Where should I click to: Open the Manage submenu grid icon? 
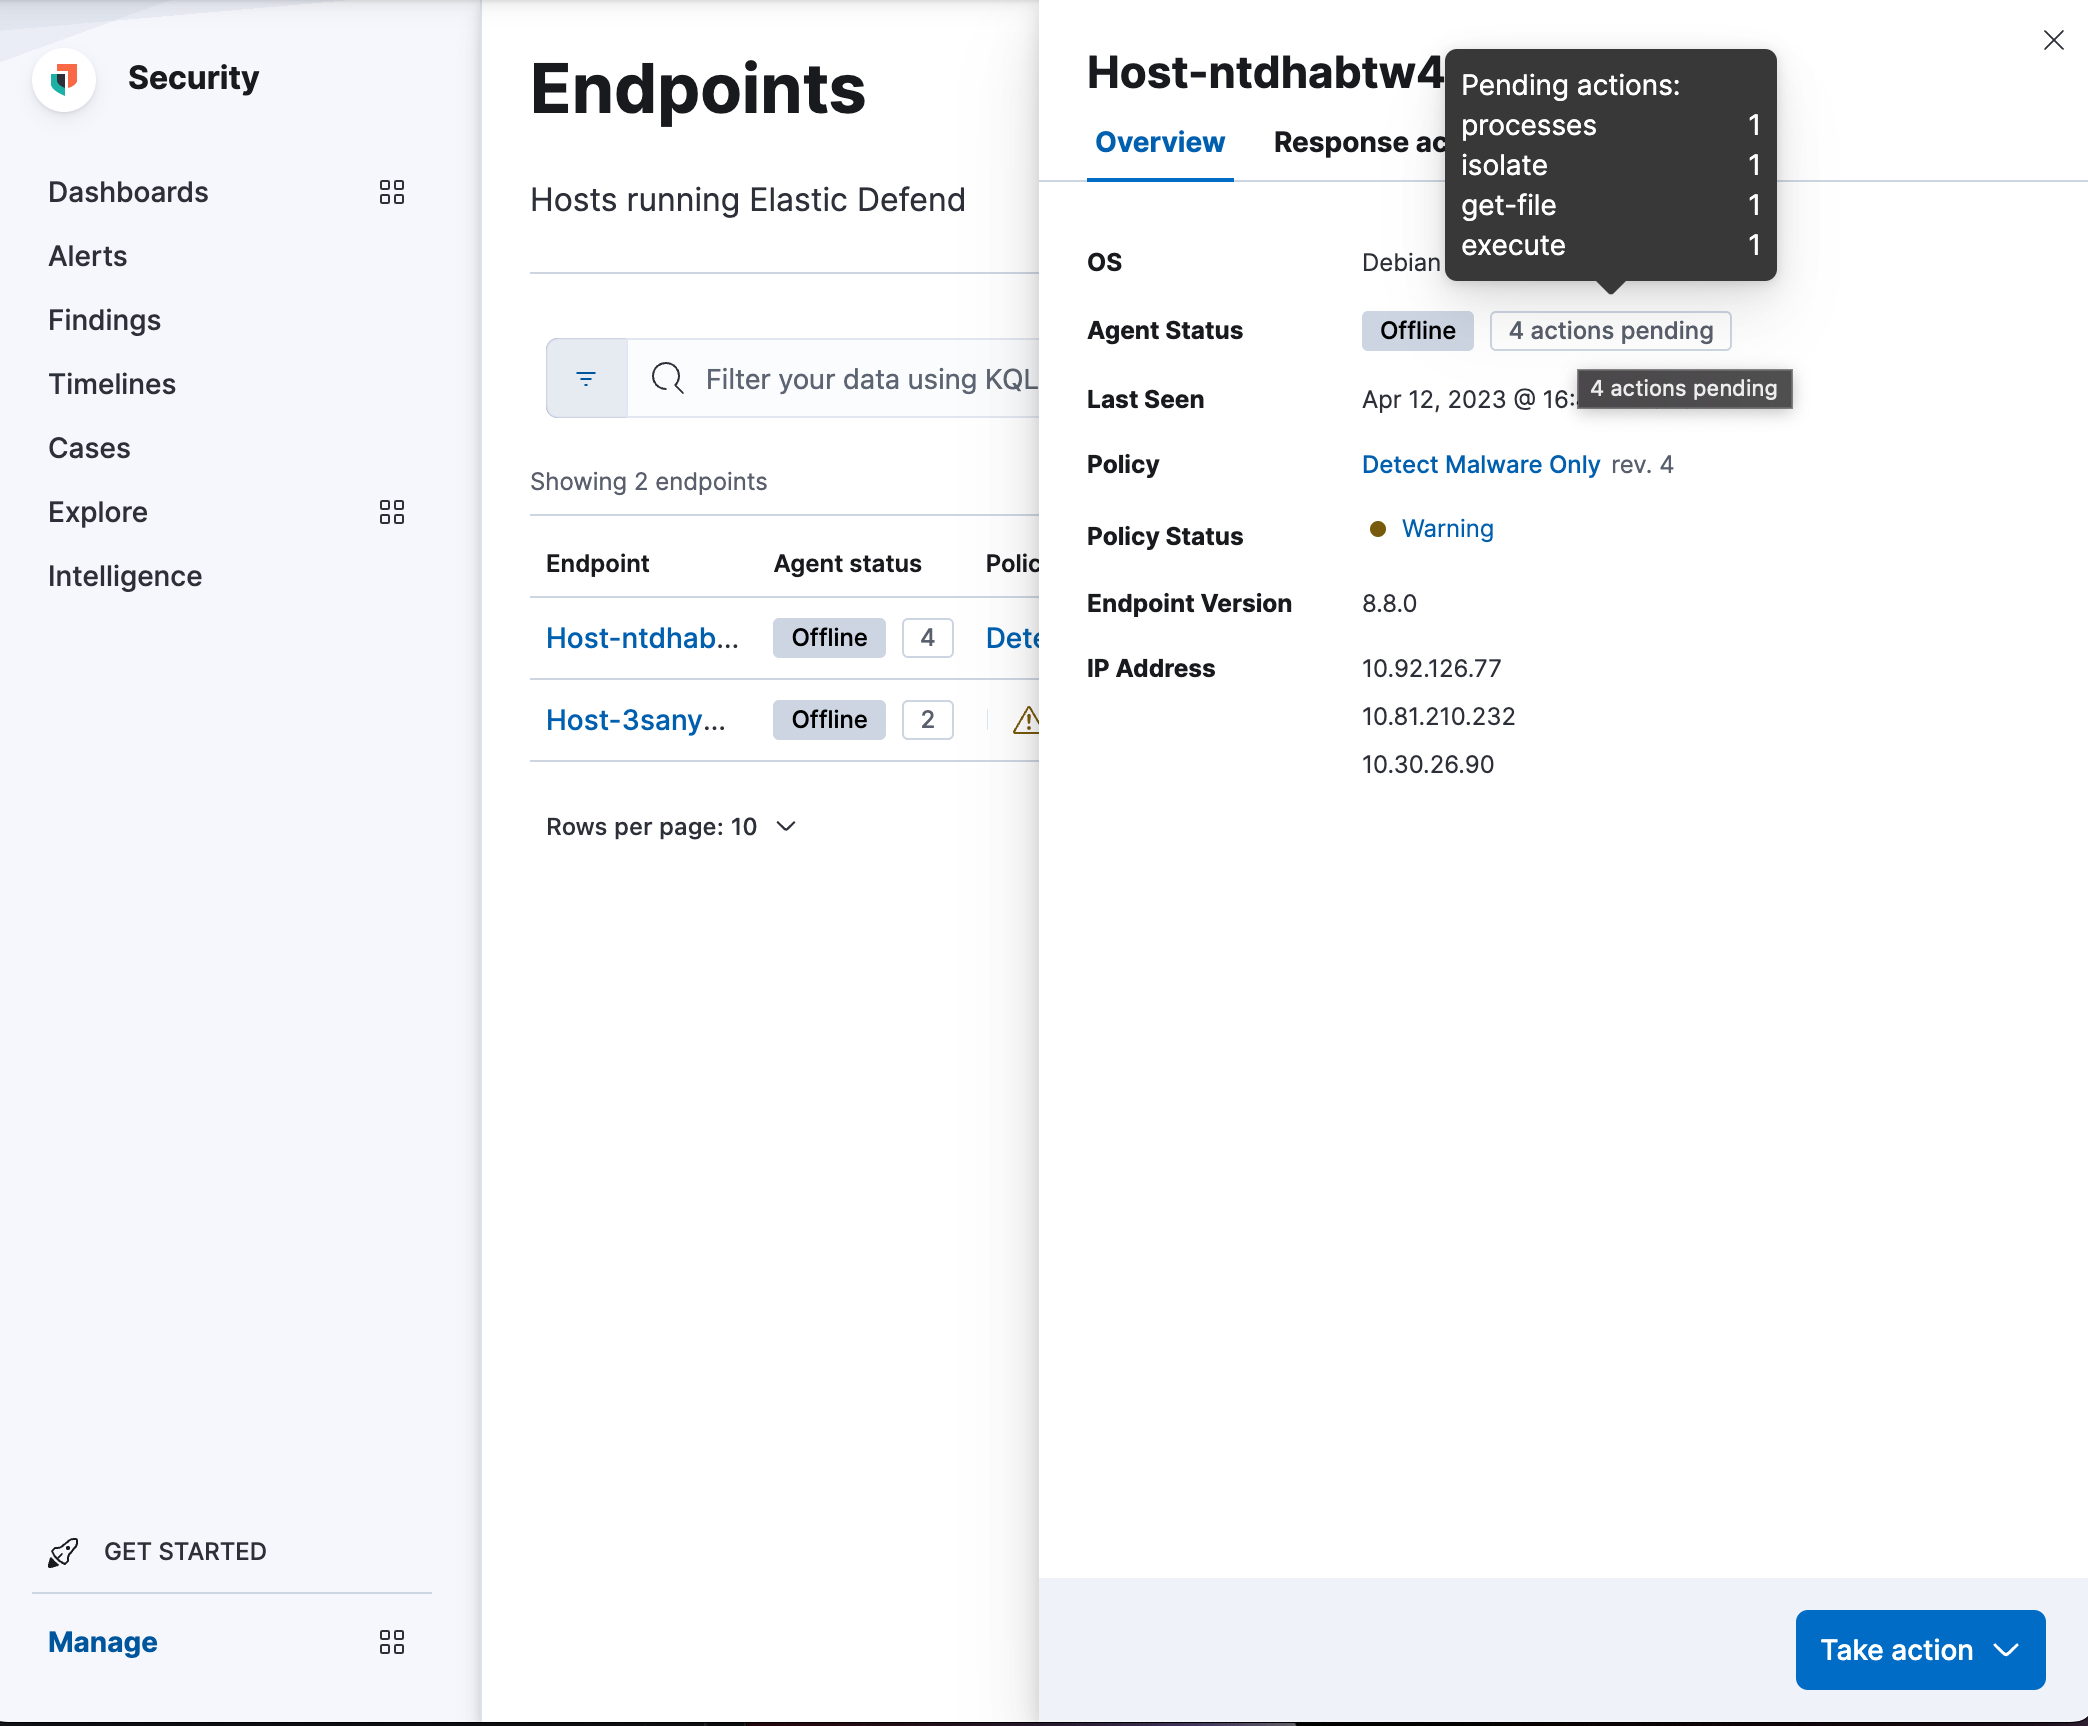point(391,1642)
